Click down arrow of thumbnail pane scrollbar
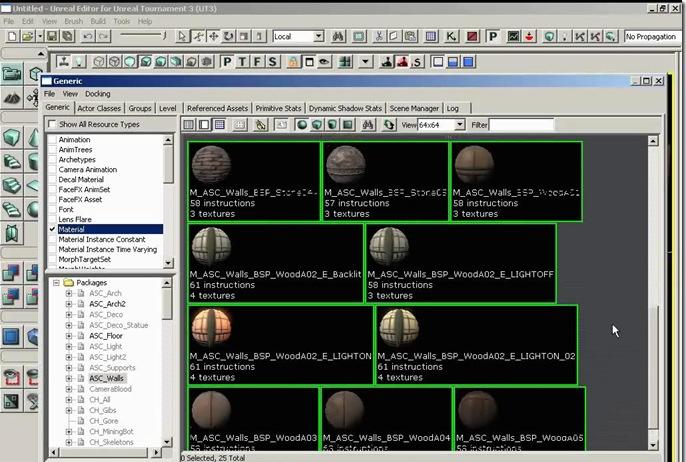 pyautogui.click(x=653, y=445)
